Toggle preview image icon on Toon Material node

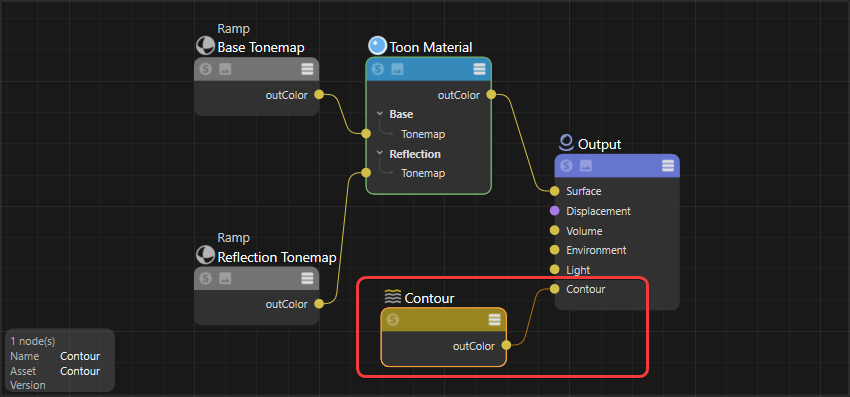[x=397, y=69]
